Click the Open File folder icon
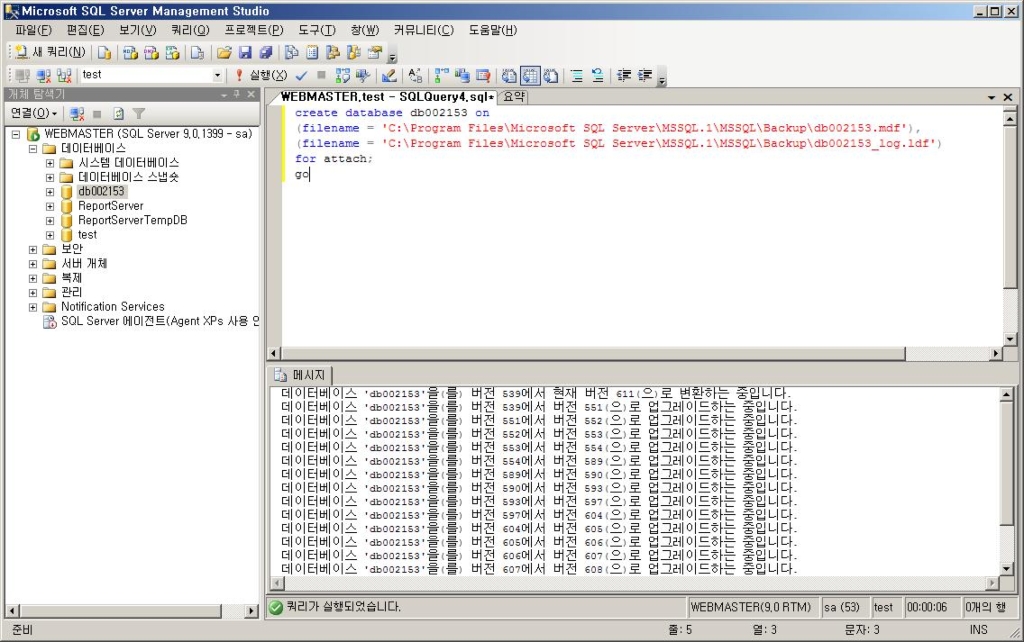1024x642 pixels. [x=224, y=53]
